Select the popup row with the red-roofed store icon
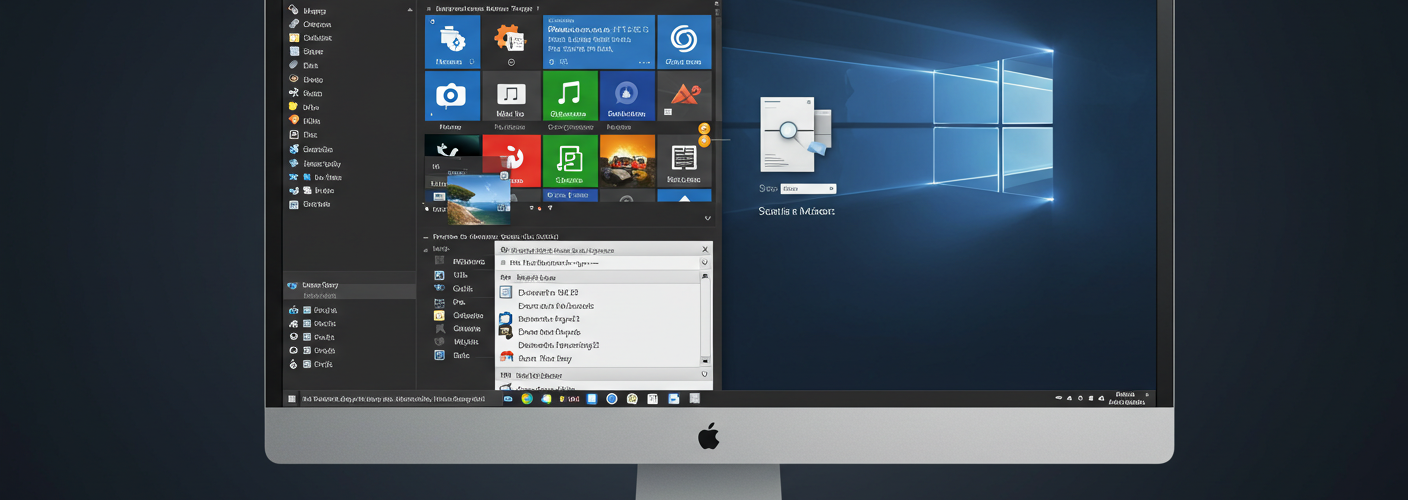The height and width of the screenshot is (500, 1408). 598,358
